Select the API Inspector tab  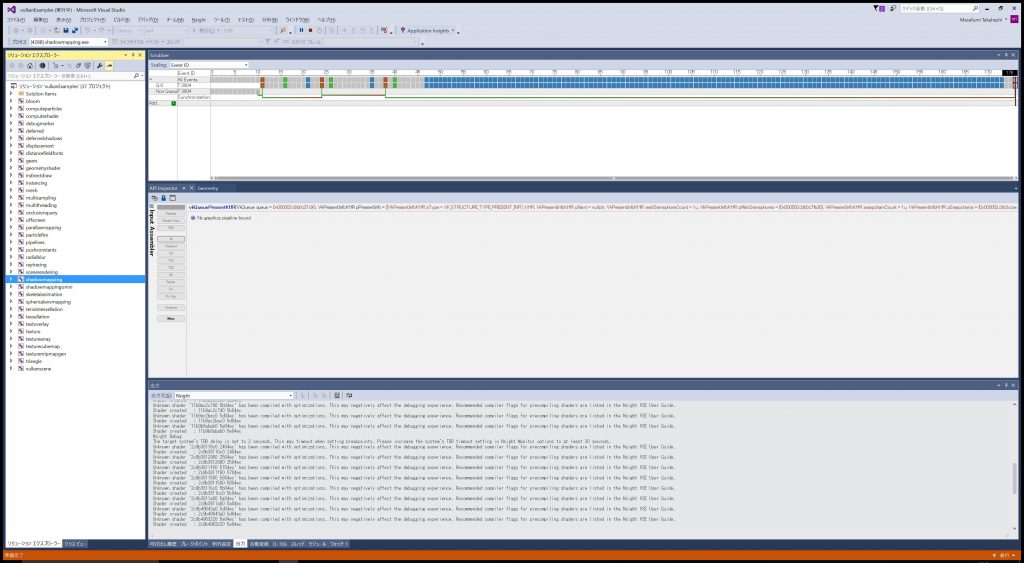[164, 188]
